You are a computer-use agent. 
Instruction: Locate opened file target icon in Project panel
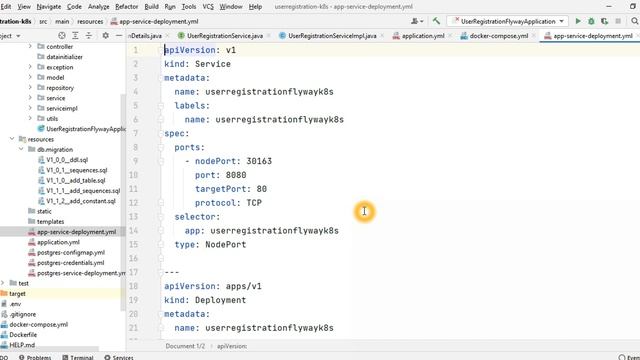[62, 36]
